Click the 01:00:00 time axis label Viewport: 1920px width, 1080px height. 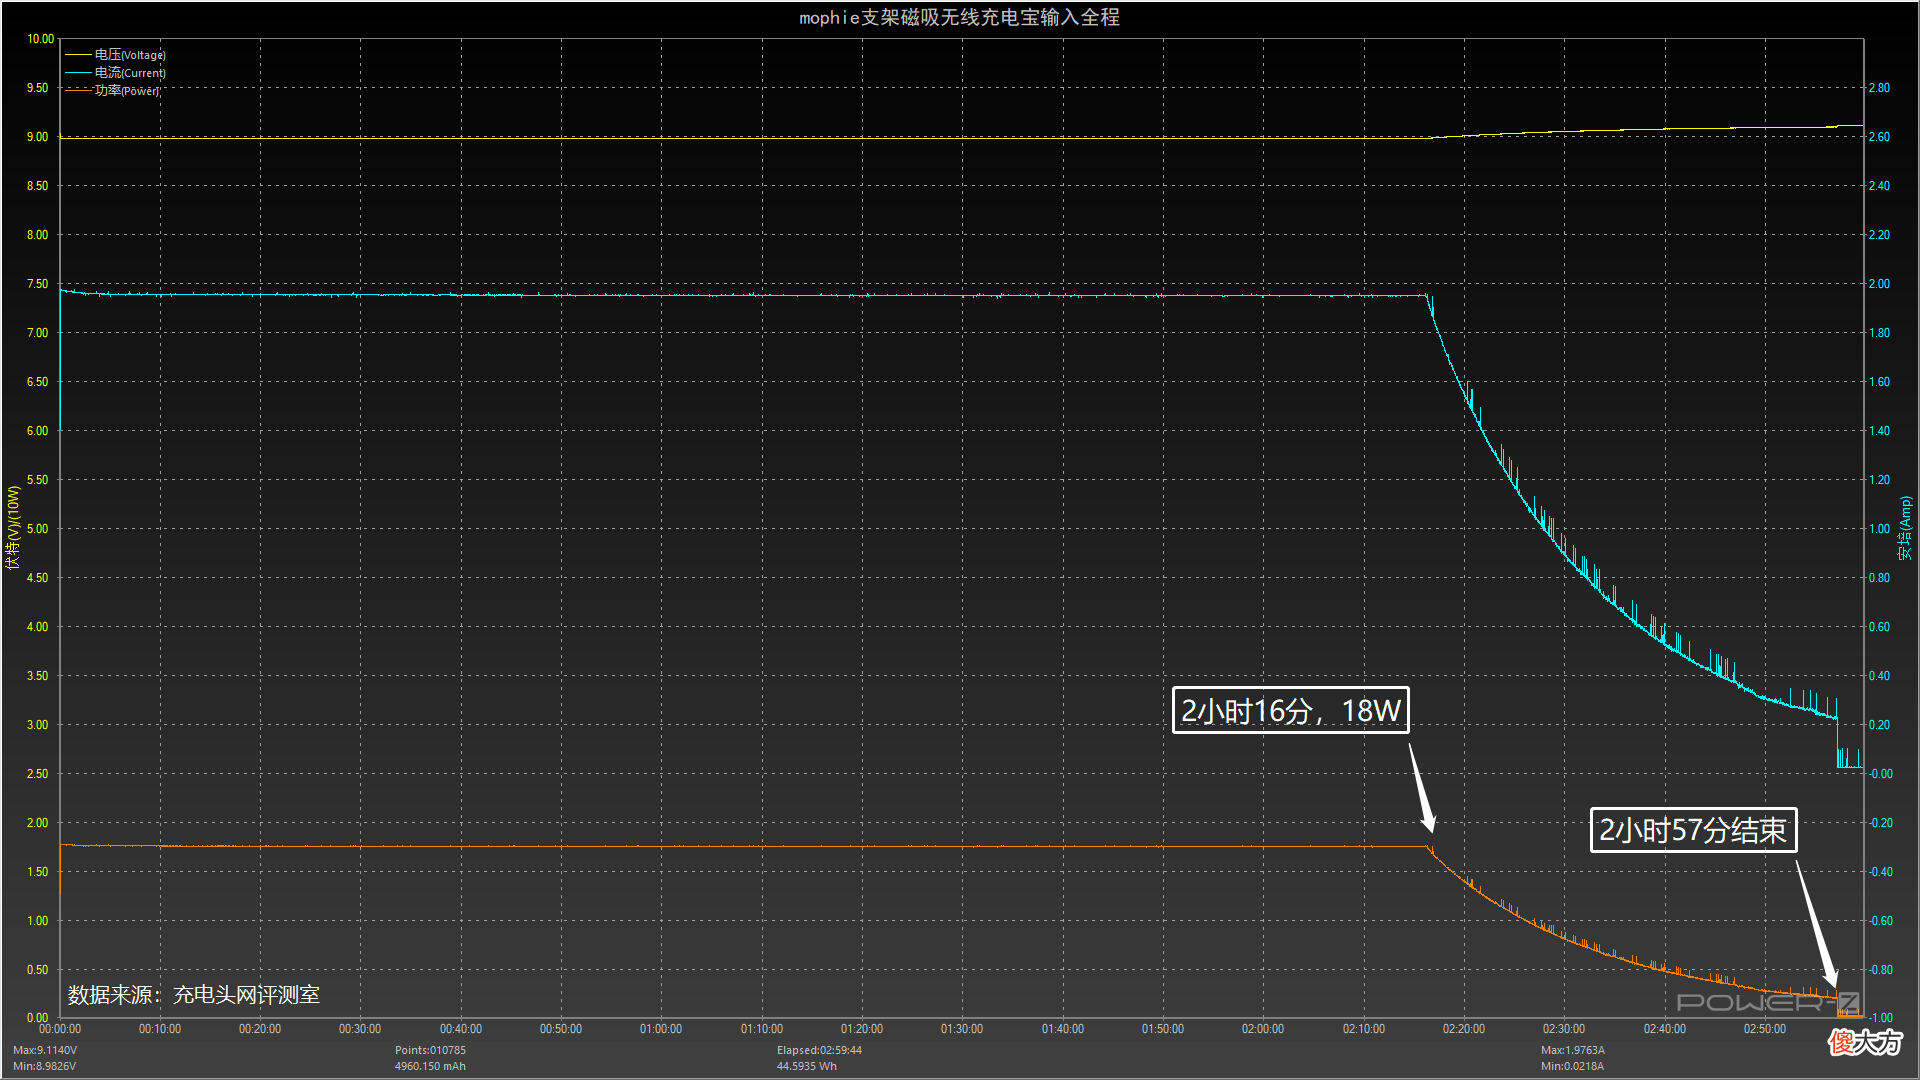point(661,1029)
